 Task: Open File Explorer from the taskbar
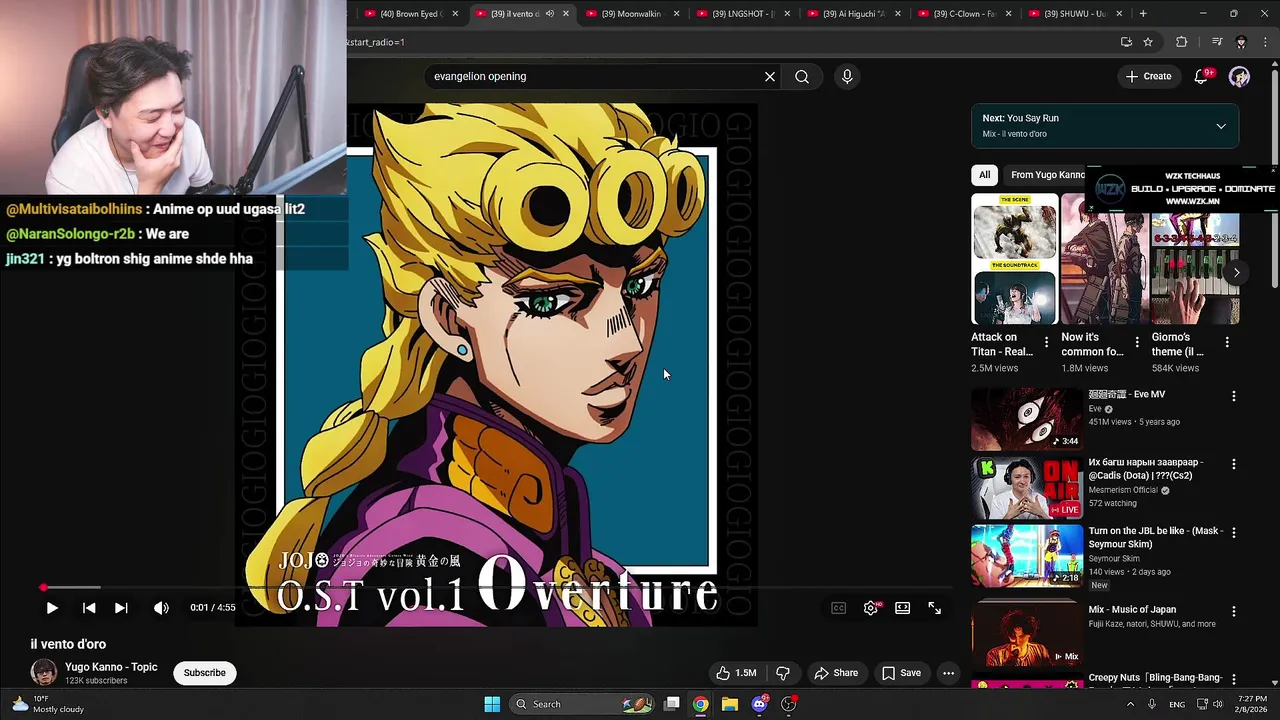point(730,704)
